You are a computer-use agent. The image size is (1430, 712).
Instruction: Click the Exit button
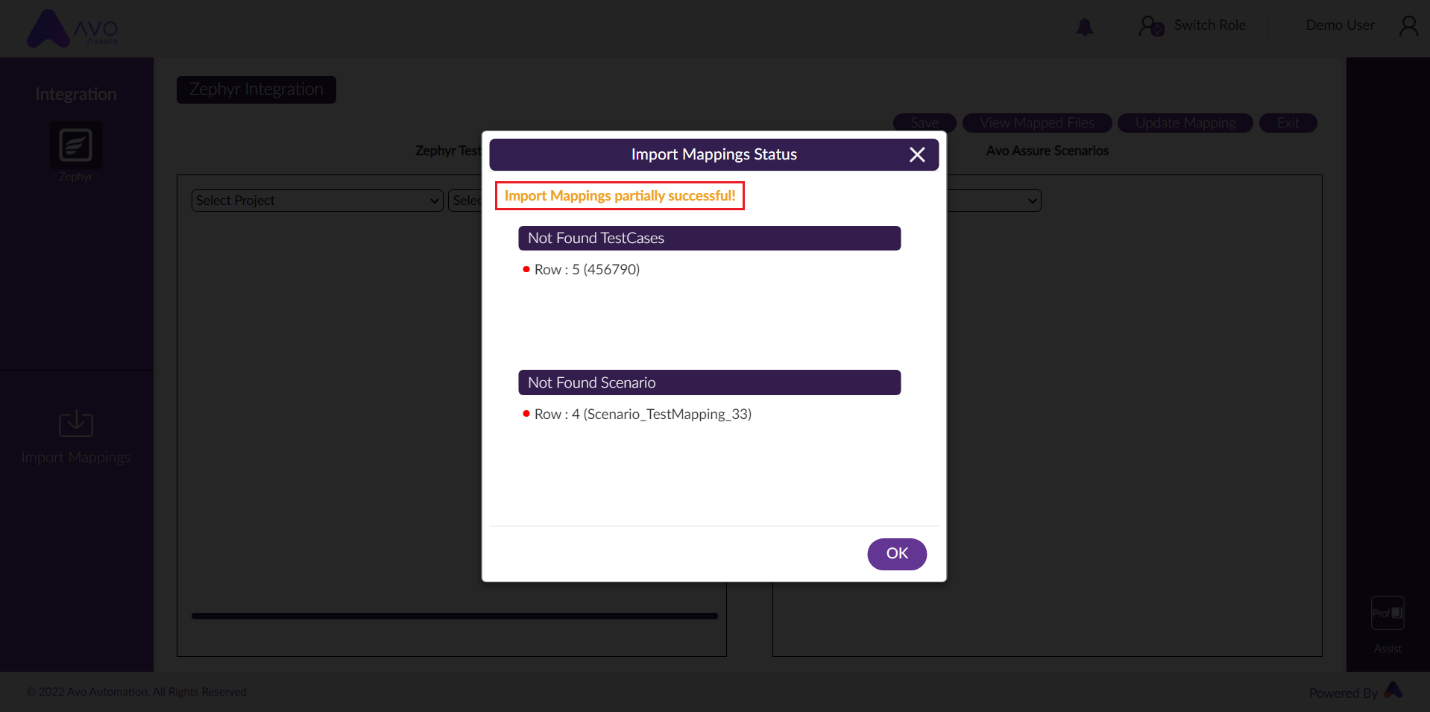click(1288, 123)
